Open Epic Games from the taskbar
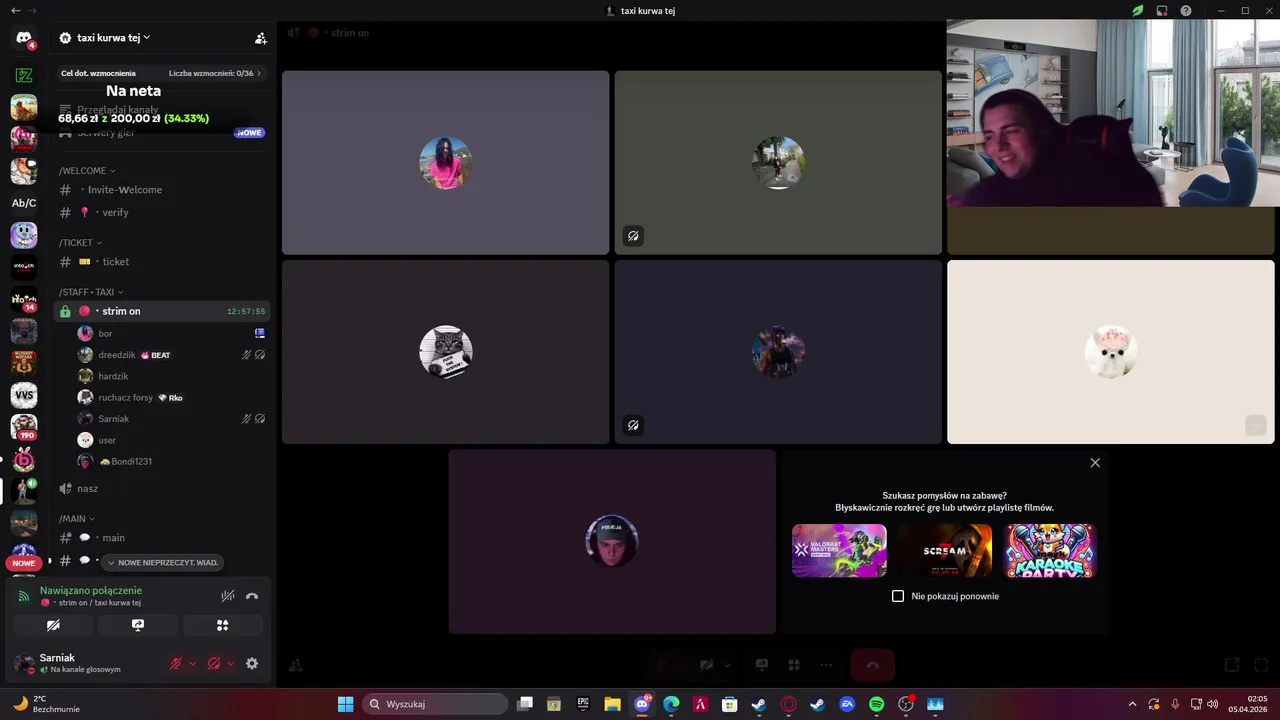1280x720 pixels. tap(583, 704)
